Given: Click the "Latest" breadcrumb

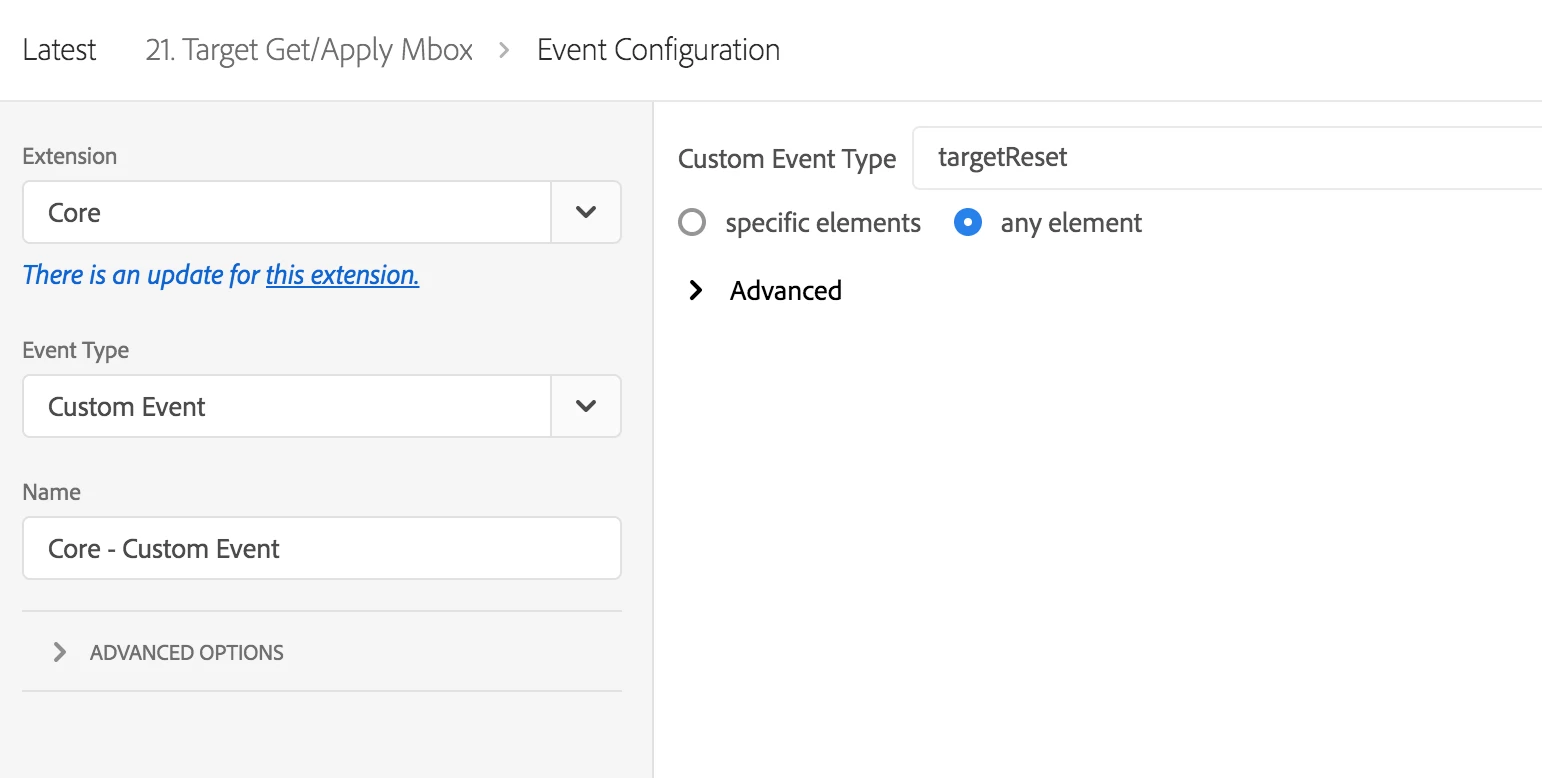Looking at the screenshot, I should [x=59, y=50].
